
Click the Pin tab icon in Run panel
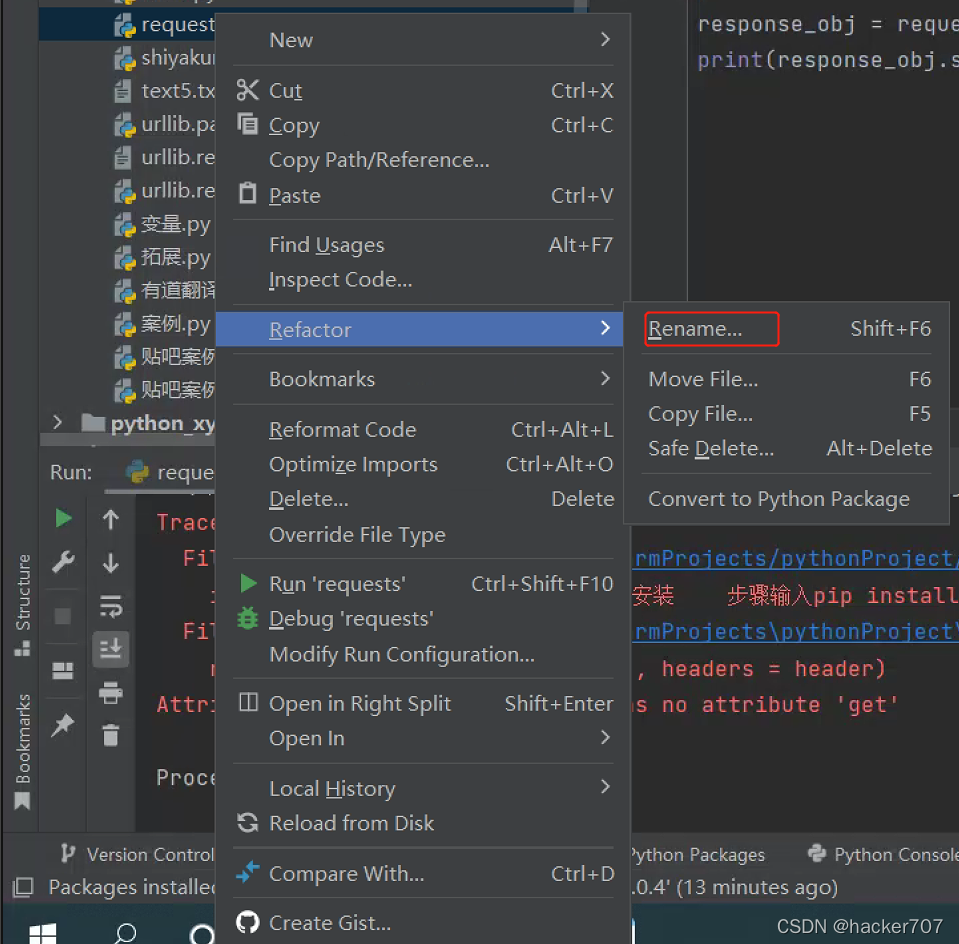tap(62, 726)
